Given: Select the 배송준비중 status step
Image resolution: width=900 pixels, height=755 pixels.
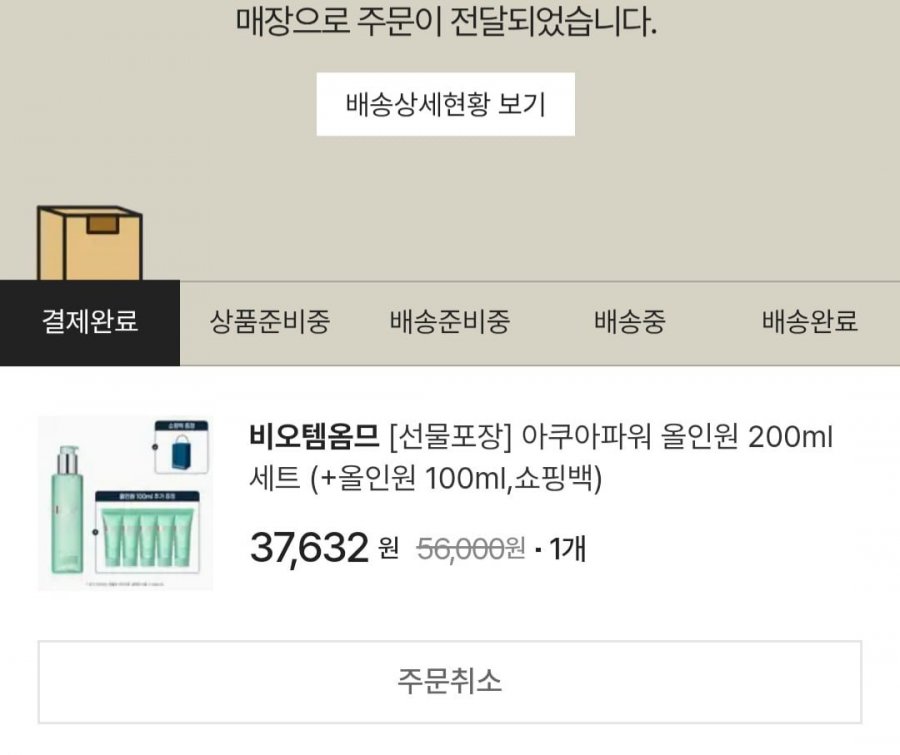Looking at the screenshot, I should (x=450, y=322).
